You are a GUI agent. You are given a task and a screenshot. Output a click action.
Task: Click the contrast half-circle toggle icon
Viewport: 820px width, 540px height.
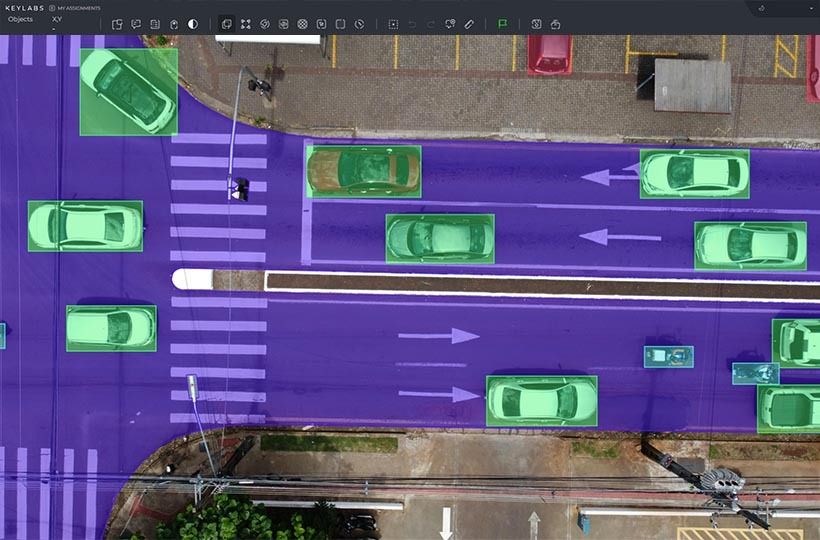click(x=193, y=24)
